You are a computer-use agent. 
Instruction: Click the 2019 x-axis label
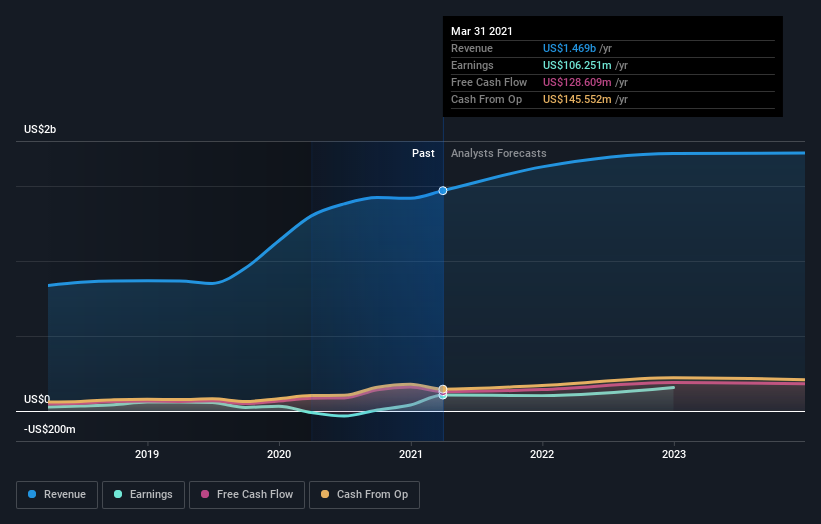(x=147, y=454)
